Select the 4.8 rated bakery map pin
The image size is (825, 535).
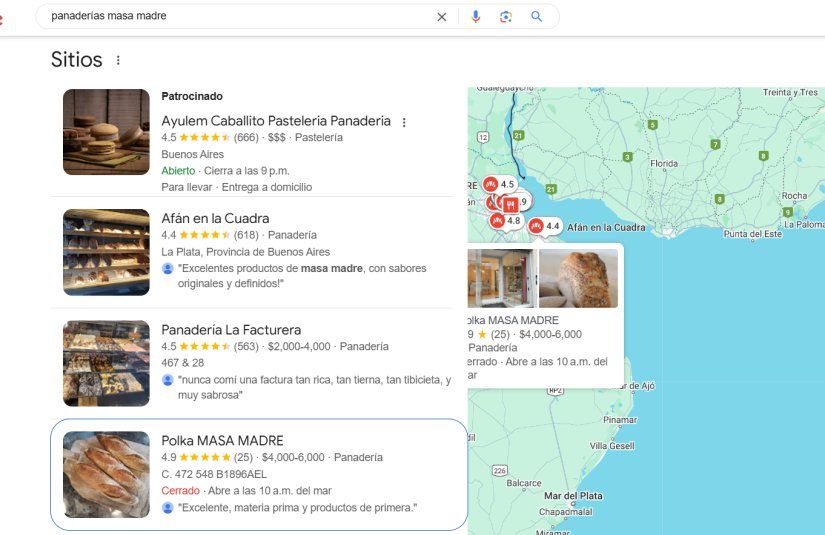pyautogui.click(x=505, y=221)
